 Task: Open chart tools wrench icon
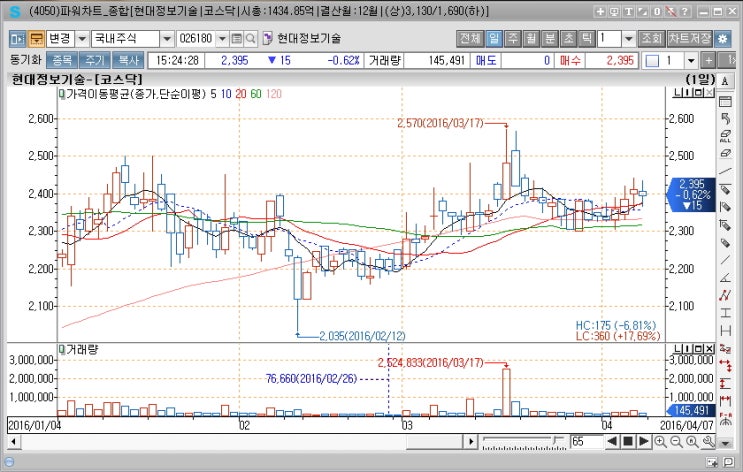coord(708,442)
